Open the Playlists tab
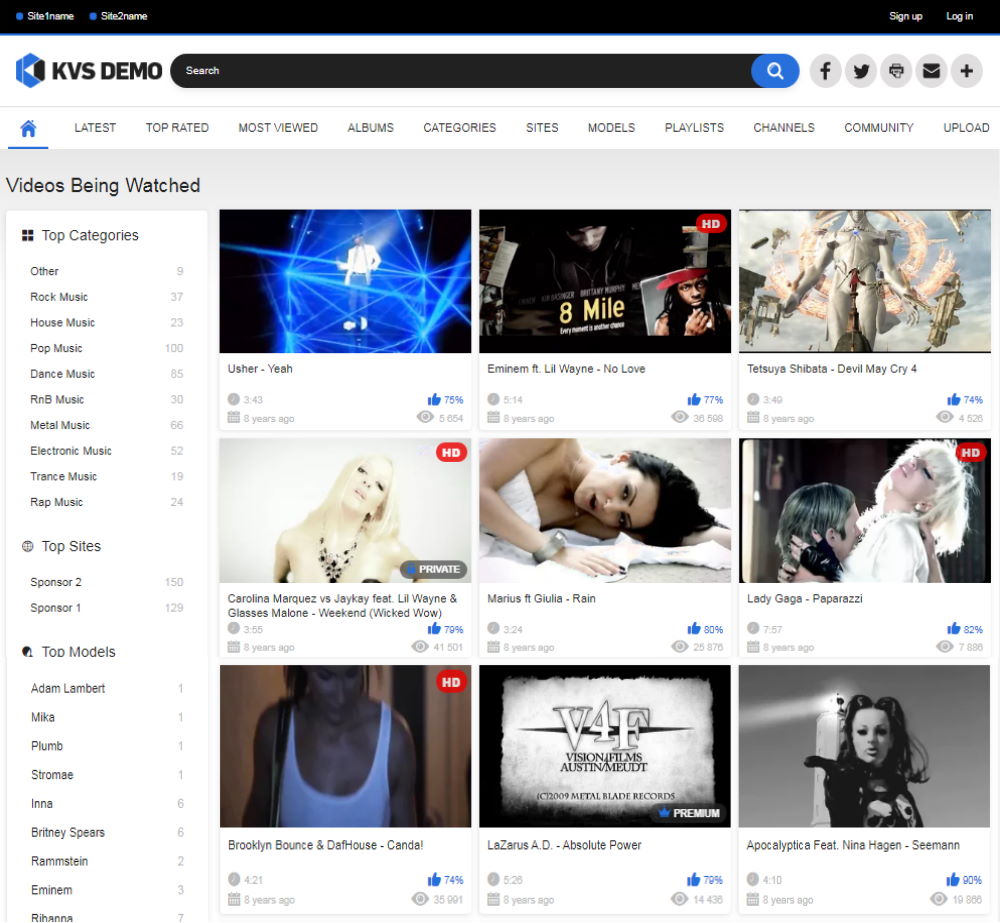Image resolution: width=1000 pixels, height=923 pixels. click(x=695, y=128)
